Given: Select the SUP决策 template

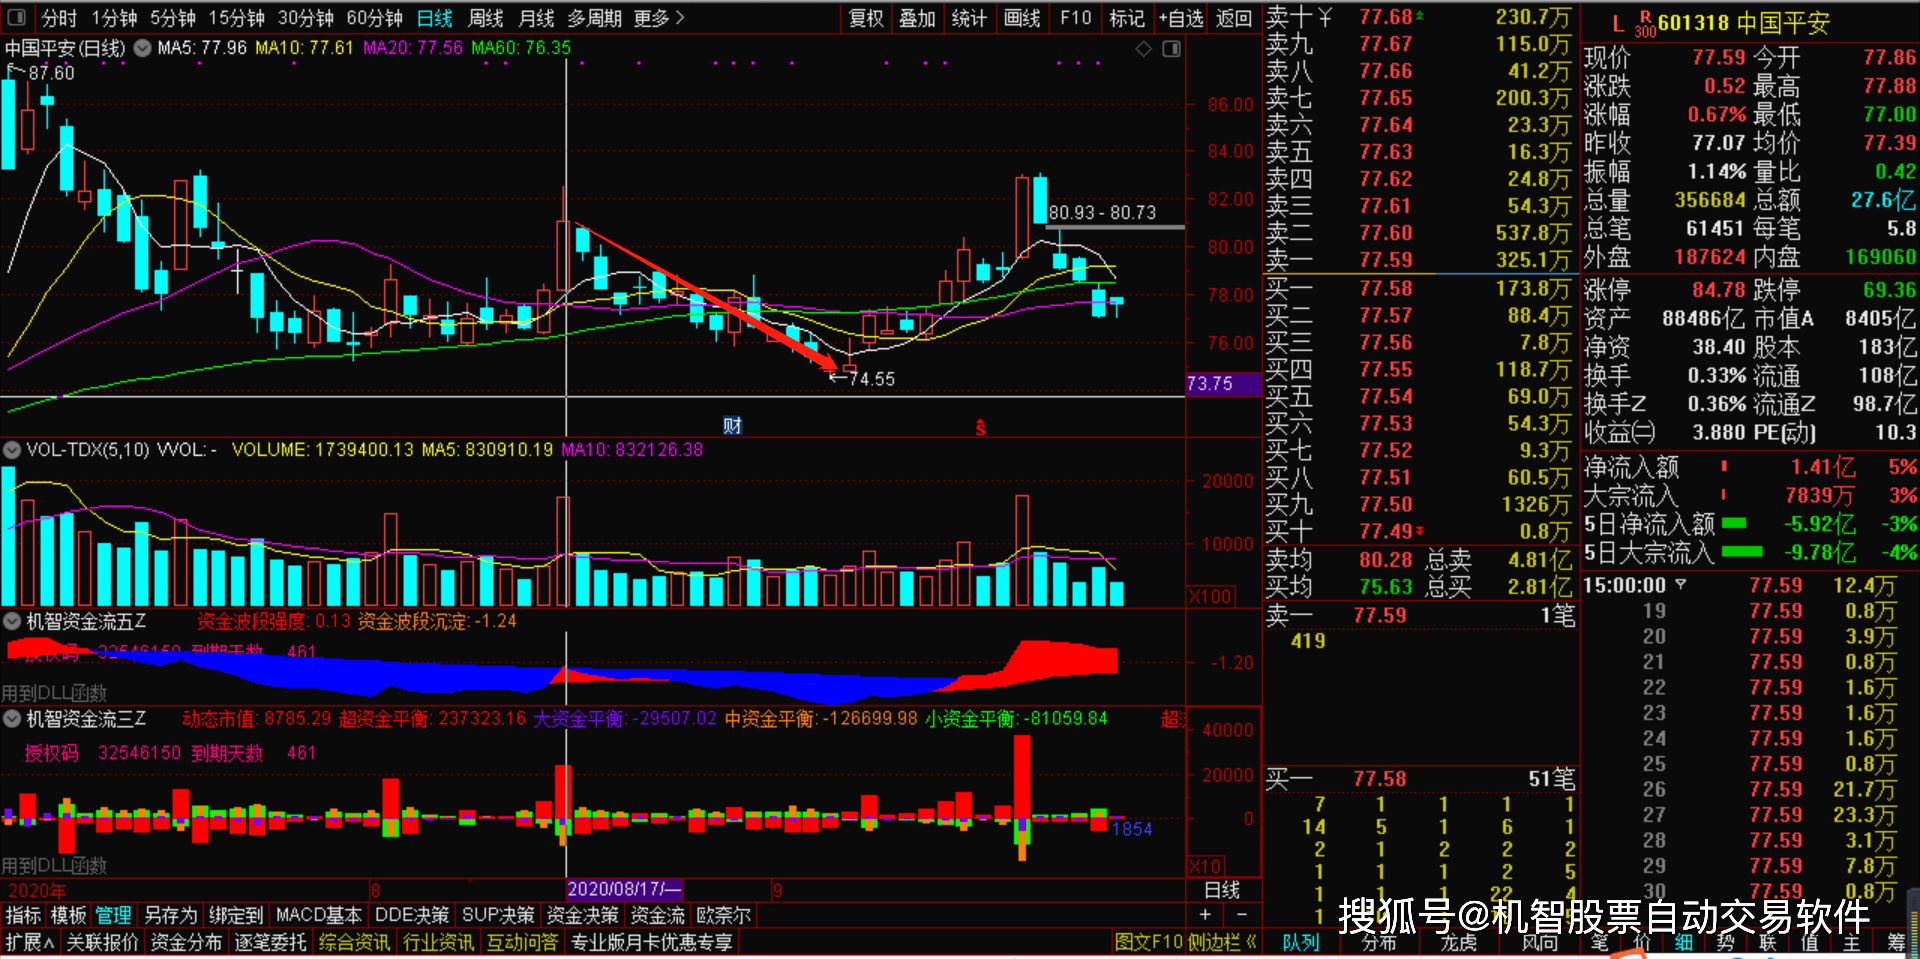Looking at the screenshot, I should (498, 915).
